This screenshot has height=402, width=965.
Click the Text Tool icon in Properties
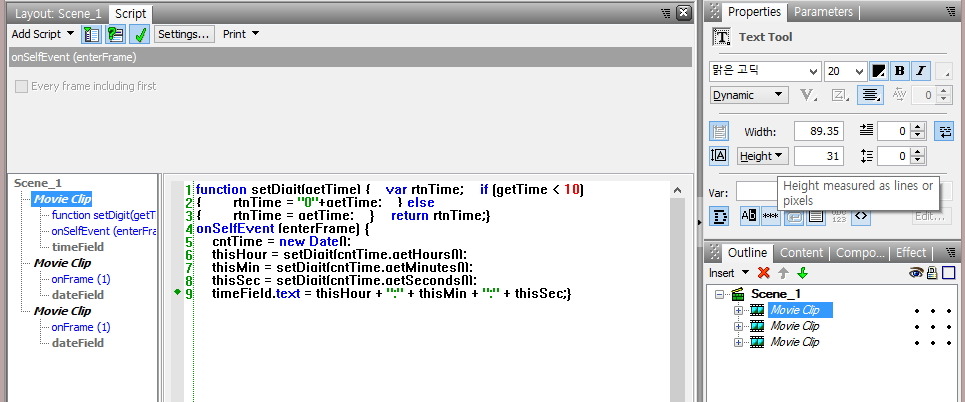[721, 37]
